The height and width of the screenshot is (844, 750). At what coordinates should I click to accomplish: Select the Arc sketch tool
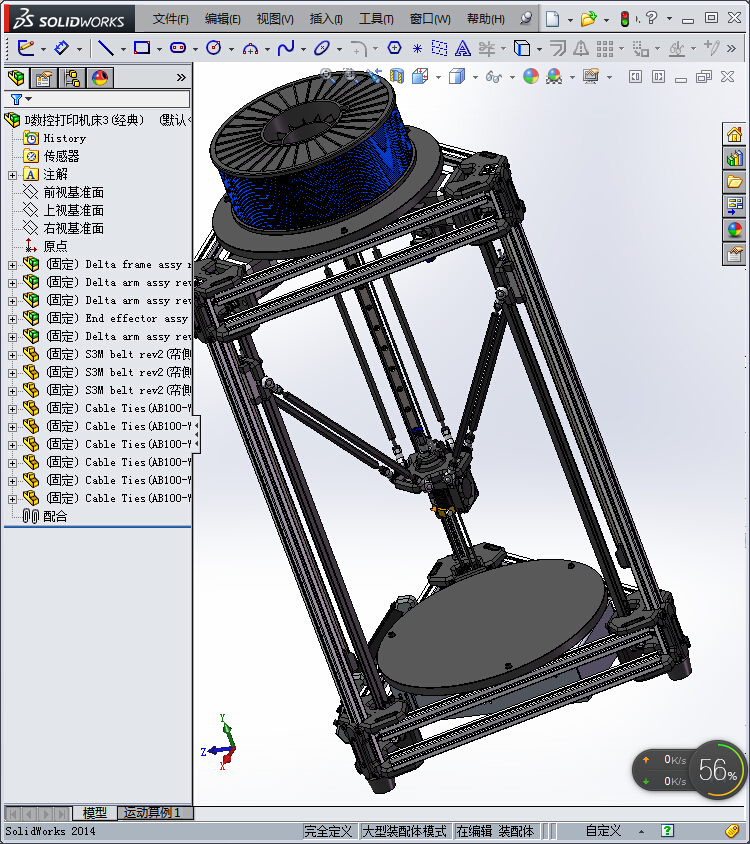coord(250,49)
